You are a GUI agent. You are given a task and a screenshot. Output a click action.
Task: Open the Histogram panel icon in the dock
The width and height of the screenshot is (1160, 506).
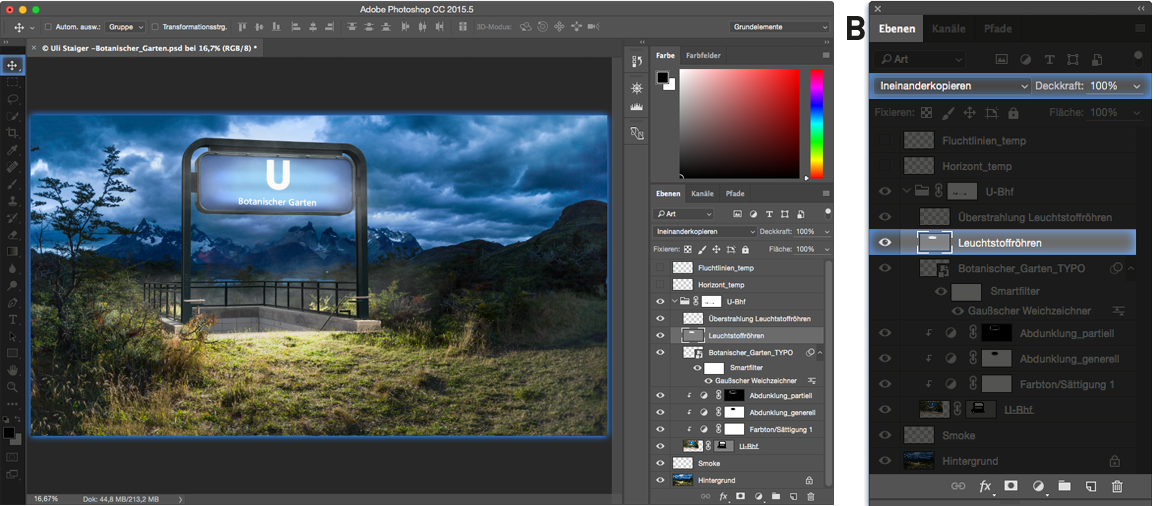636,107
